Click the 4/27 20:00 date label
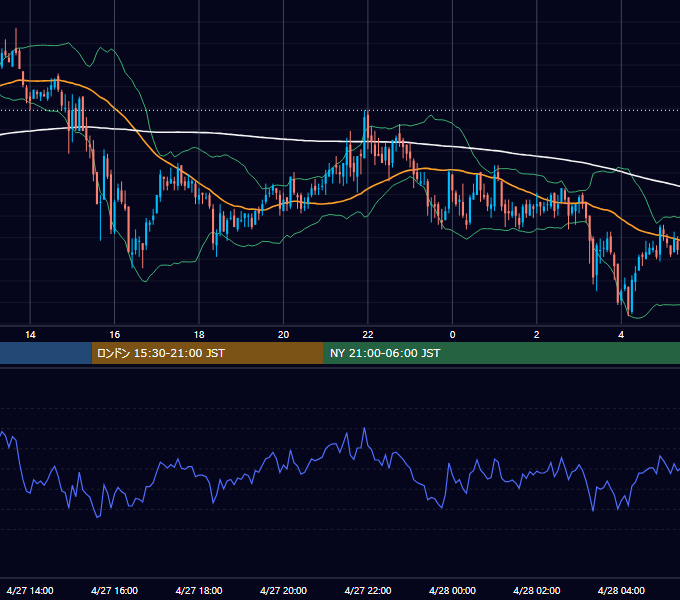 [x=283, y=590]
